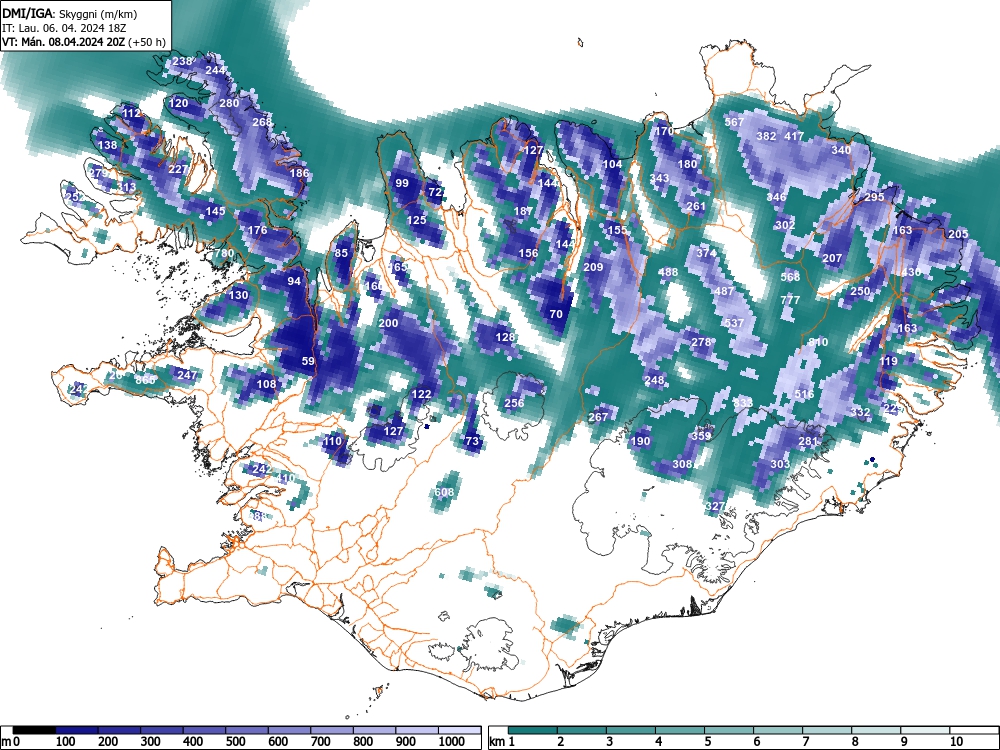This screenshot has height=750, width=1000.
Task: Select the black 0–100 m legend swatch
Action: 34,730
